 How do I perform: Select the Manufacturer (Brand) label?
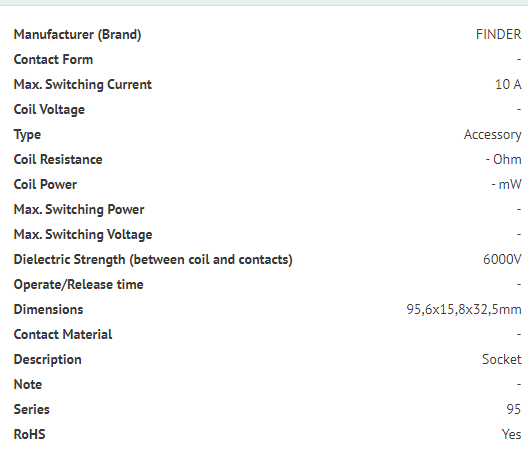point(77,35)
